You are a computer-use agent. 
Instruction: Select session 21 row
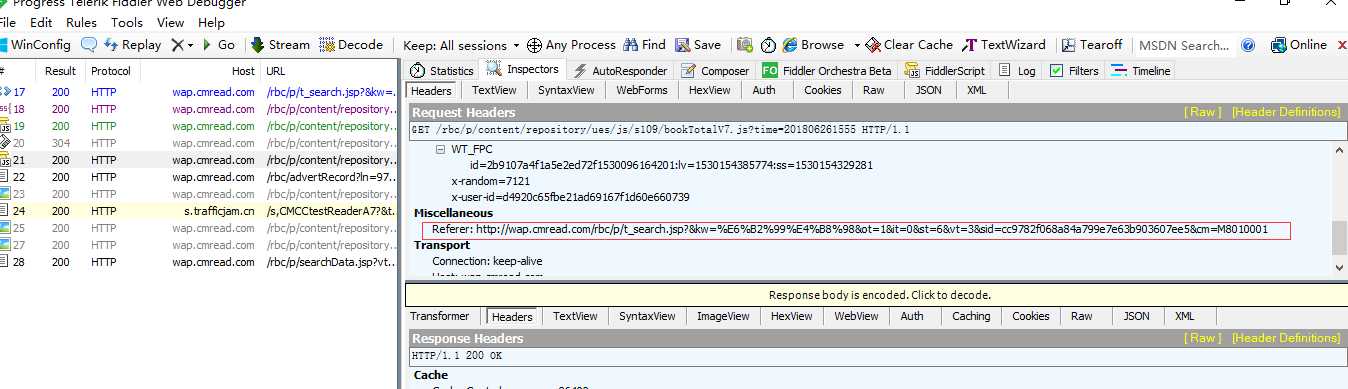click(x=199, y=160)
